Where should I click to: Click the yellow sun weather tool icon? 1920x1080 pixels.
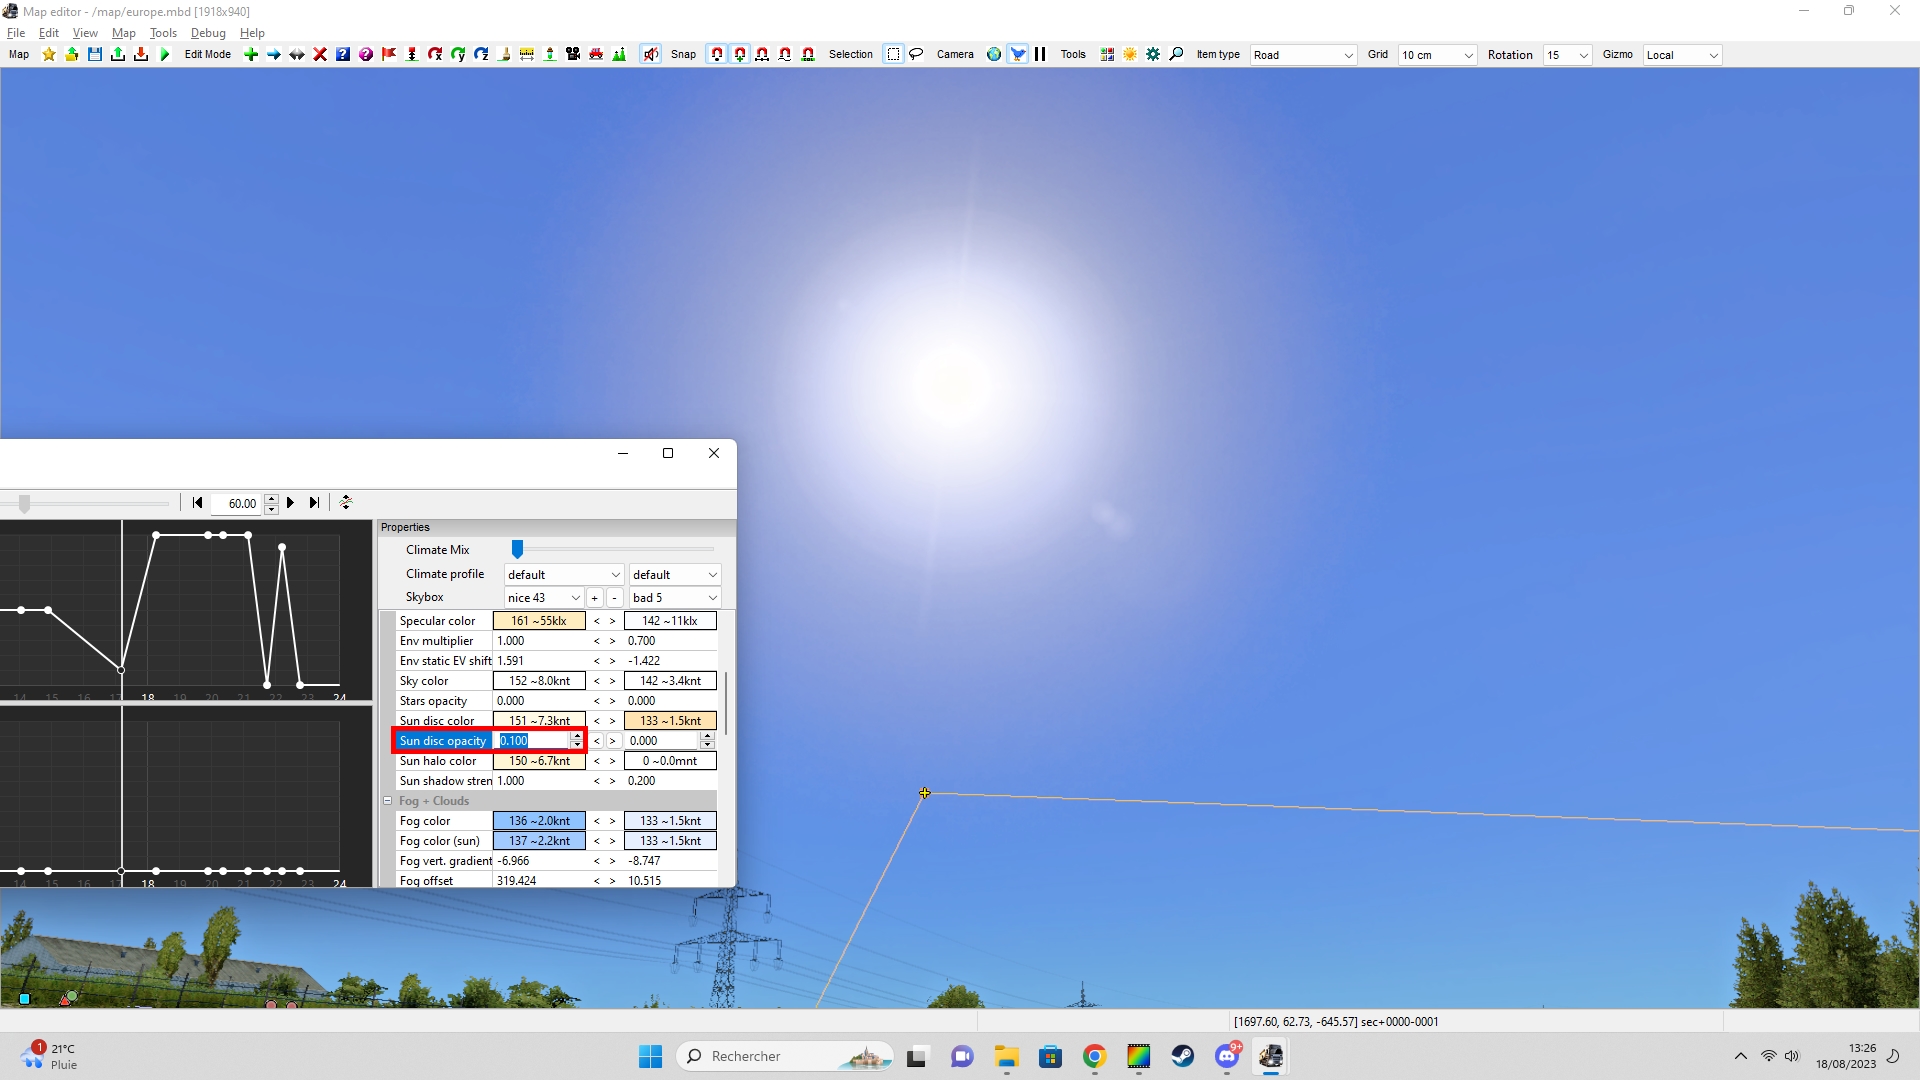(1130, 55)
